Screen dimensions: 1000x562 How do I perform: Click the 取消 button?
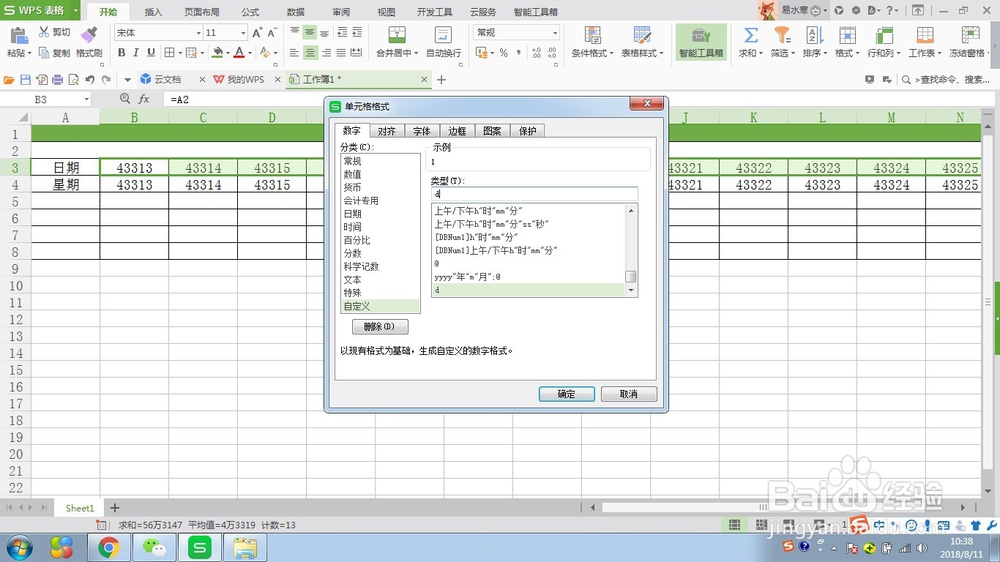629,394
